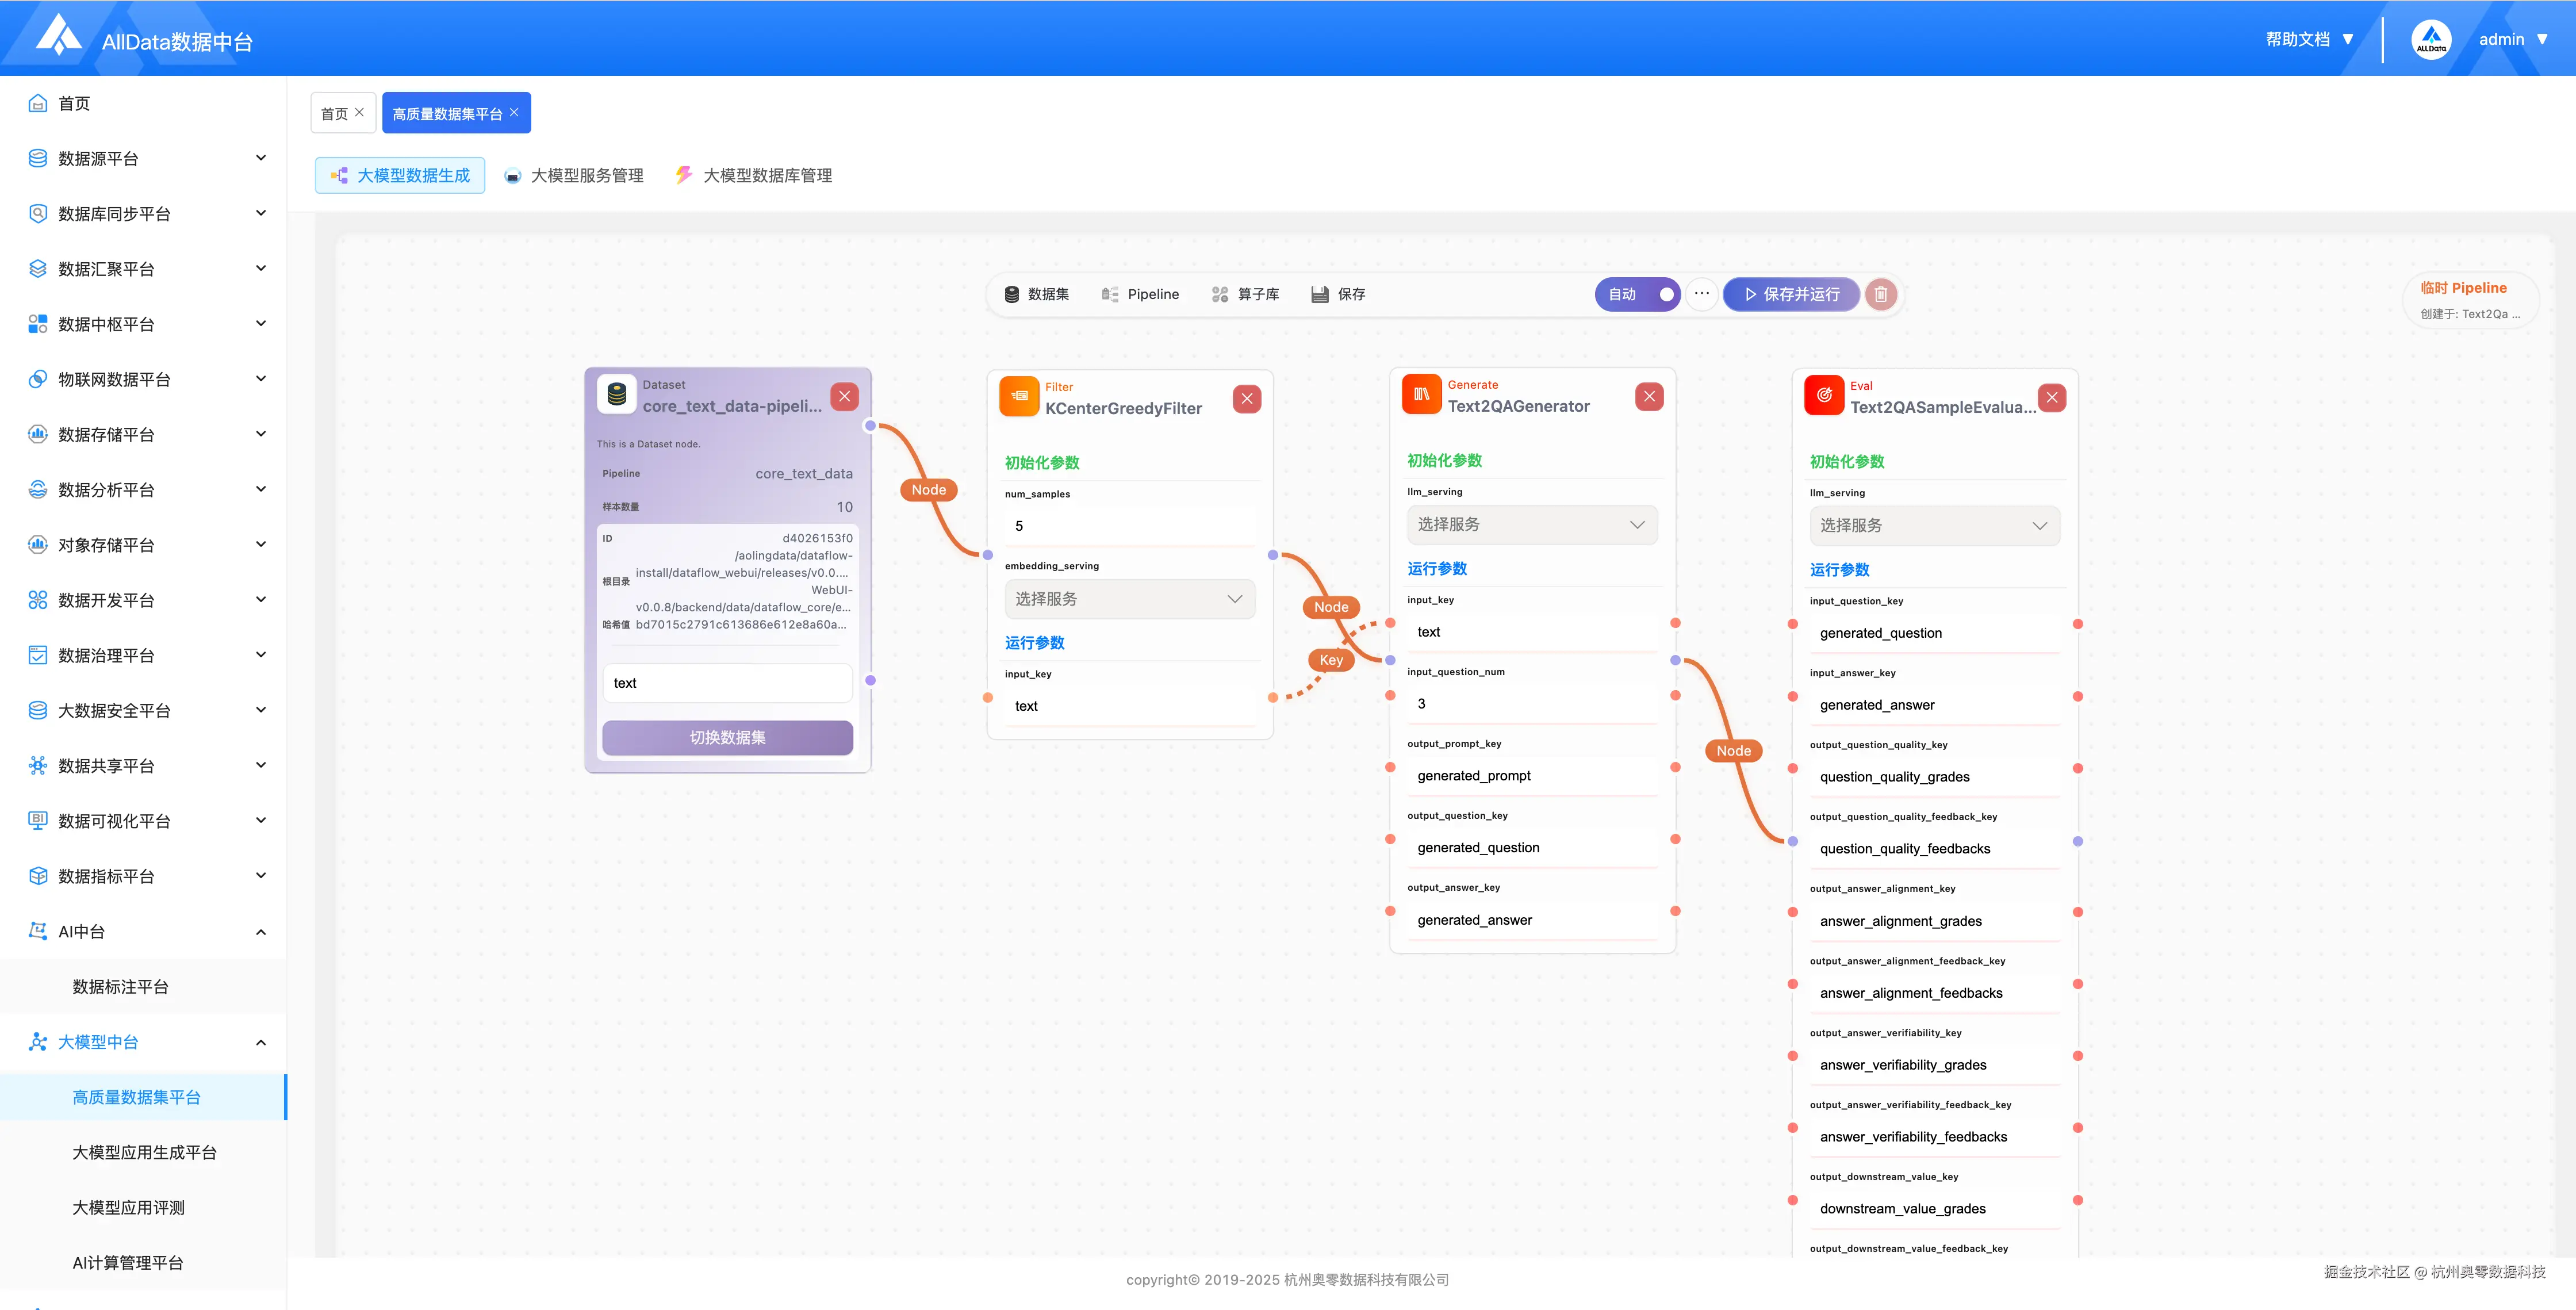Open the 帮助文档 menu
Viewport: 2576px width, 1310px height.
point(2309,39)
